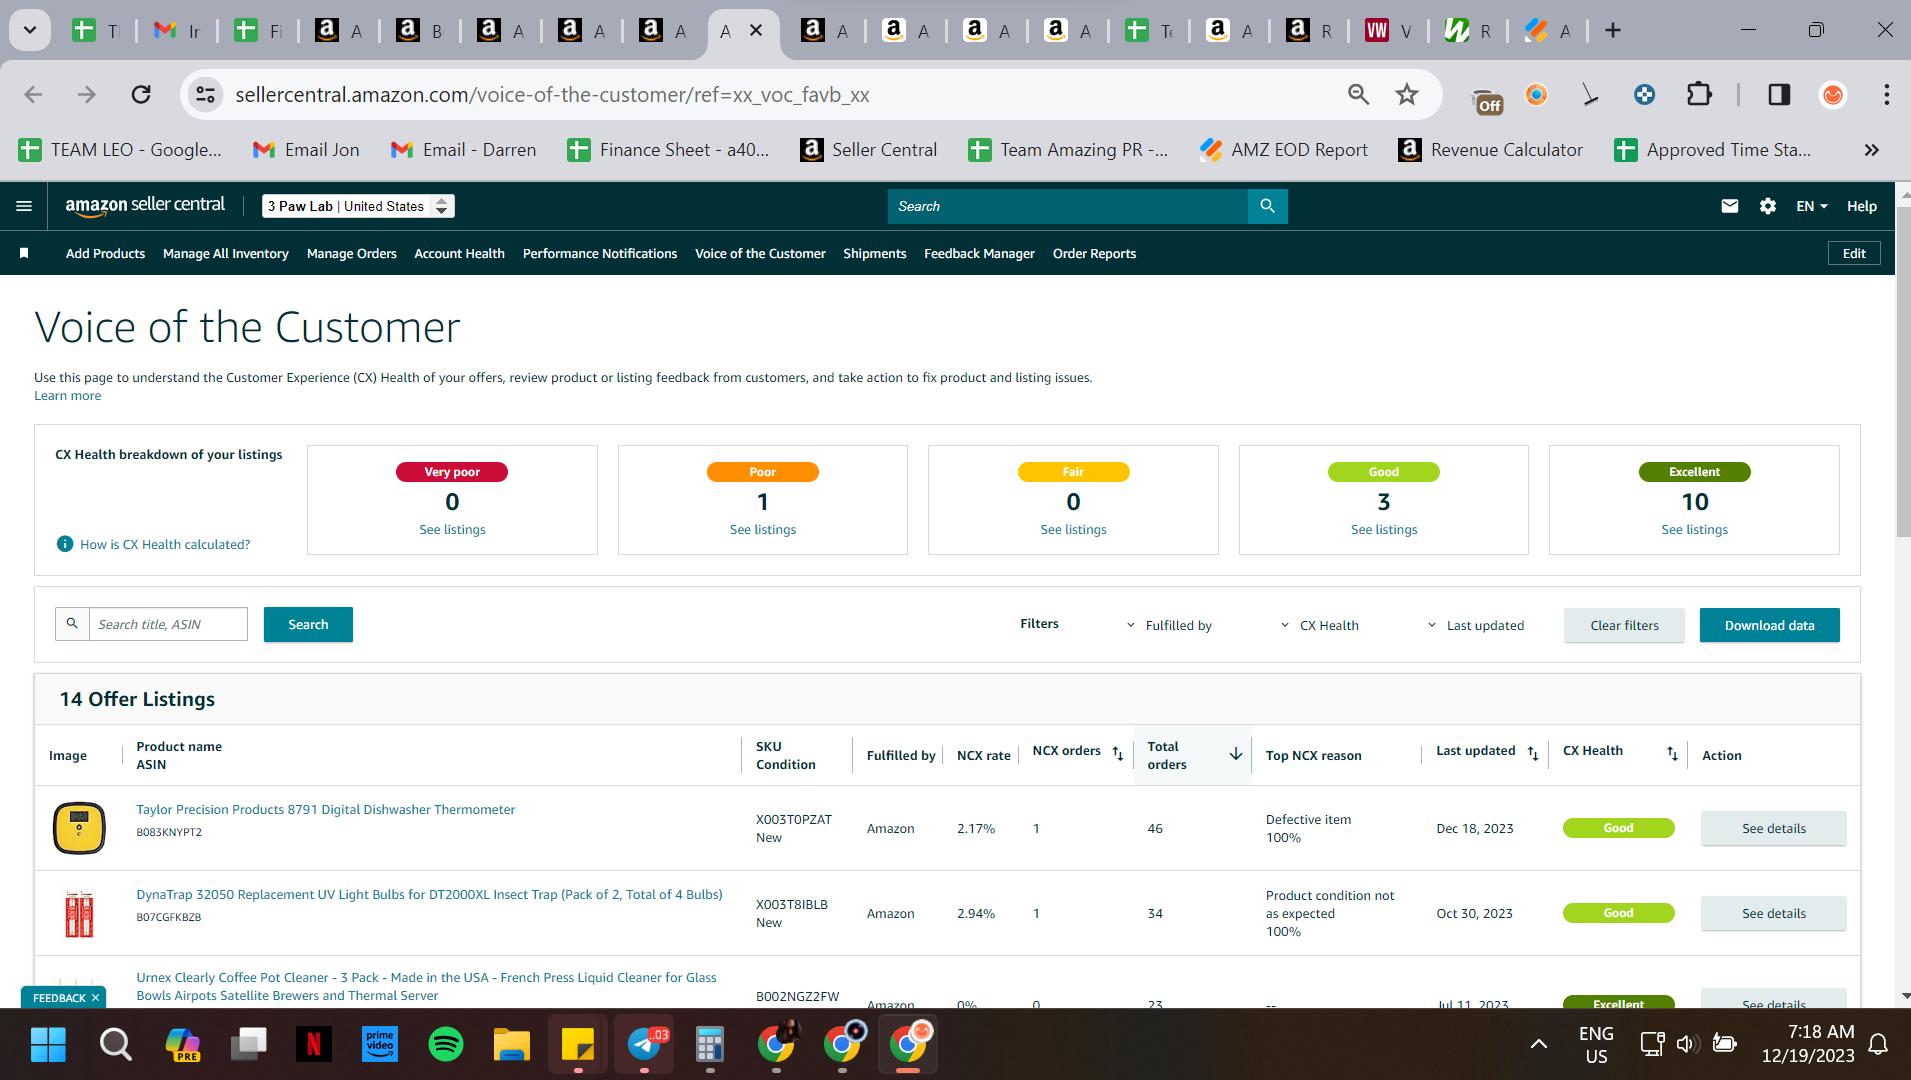Click the Very poor red status badge
The height and width of the screenshot is (1080, 1911).
tap(452, 472)
